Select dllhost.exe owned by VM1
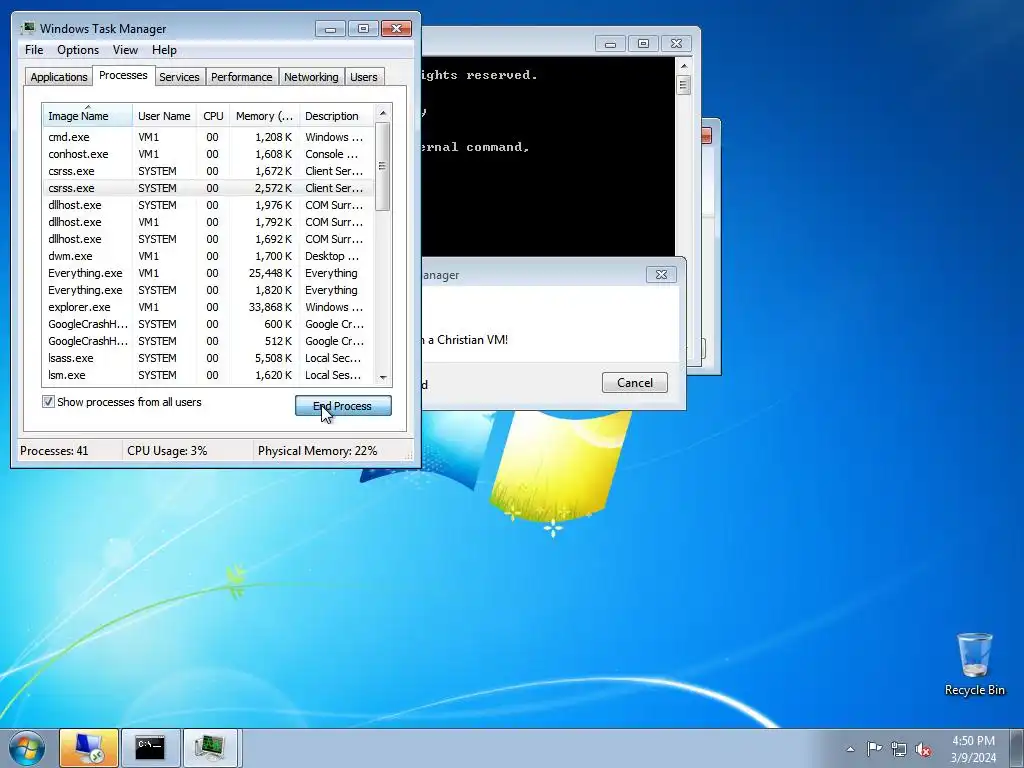This screenshot has width=1024, height=768. pos(209,222)
